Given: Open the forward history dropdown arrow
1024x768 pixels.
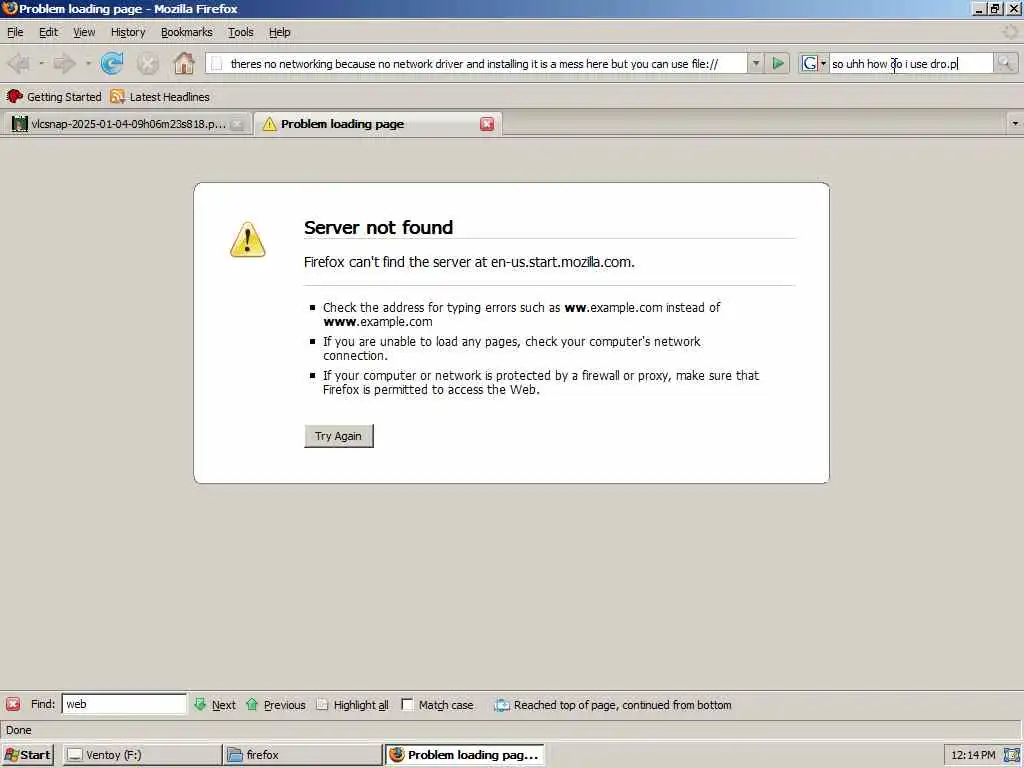Looking at the screenshot, I should (88, 63).
